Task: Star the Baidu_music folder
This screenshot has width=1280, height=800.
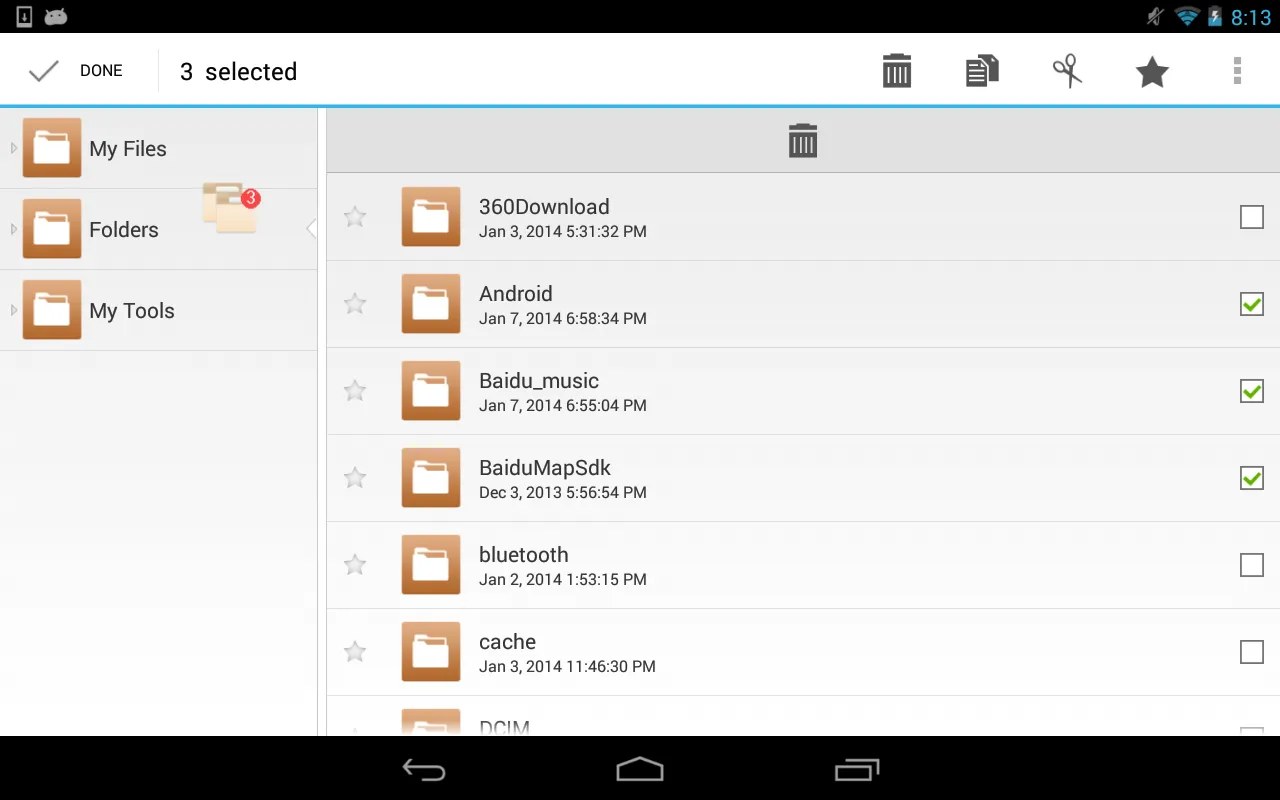Action: [354, 391]
